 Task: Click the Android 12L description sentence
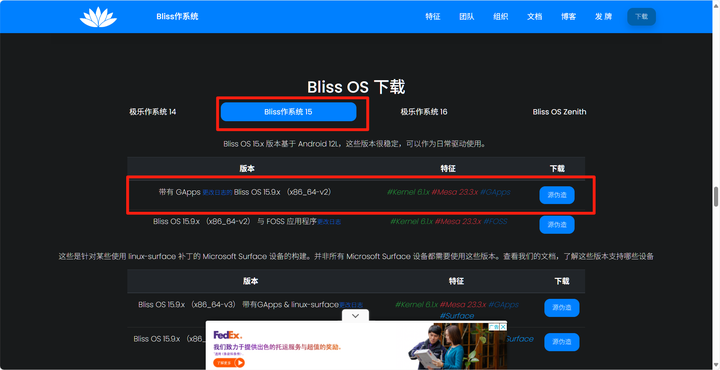pos(354,144)
